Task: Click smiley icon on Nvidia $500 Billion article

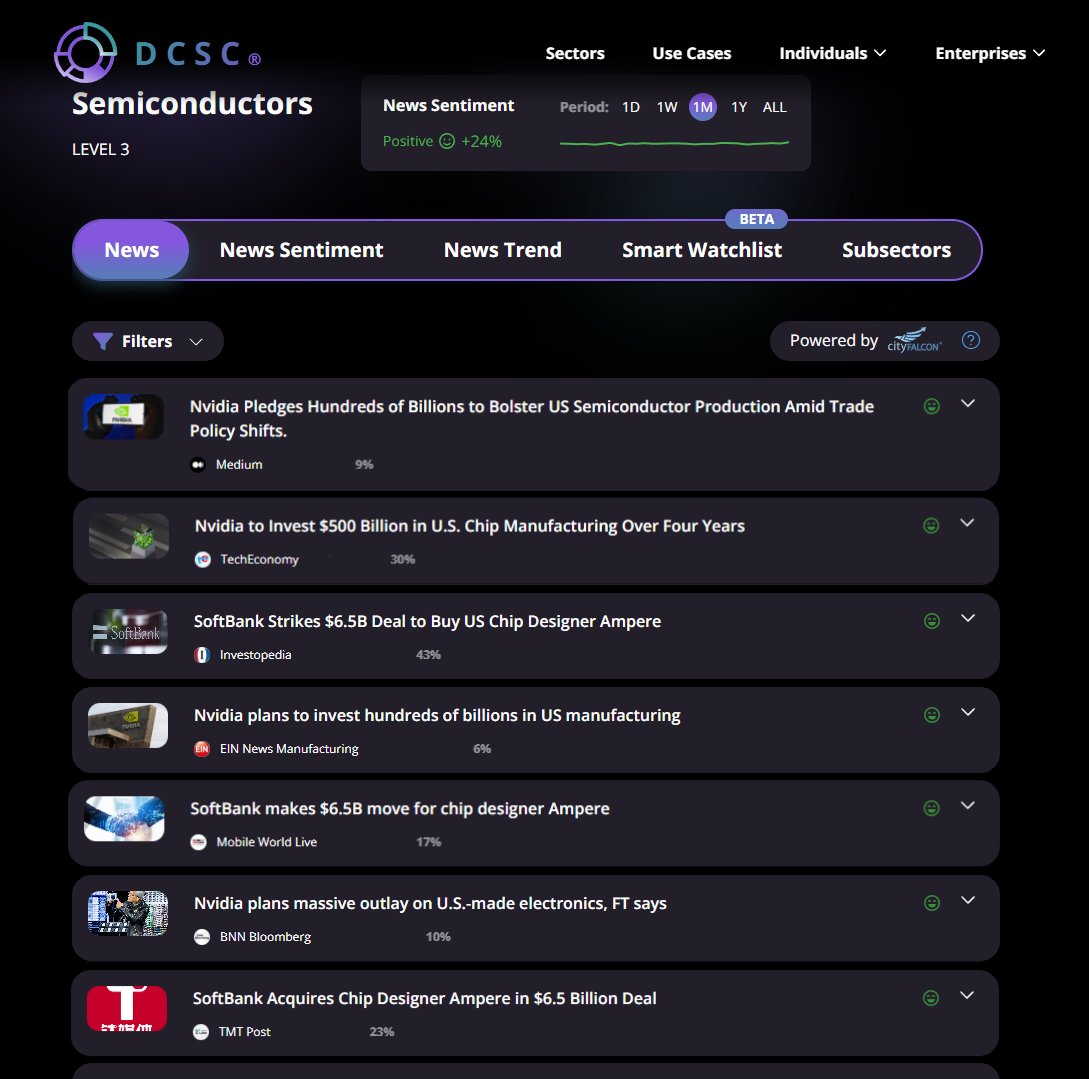Action: point(931,526)
